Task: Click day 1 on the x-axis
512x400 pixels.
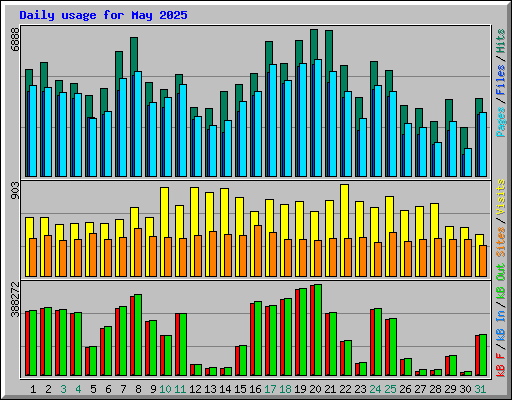Action: click(x=33, y=389)
